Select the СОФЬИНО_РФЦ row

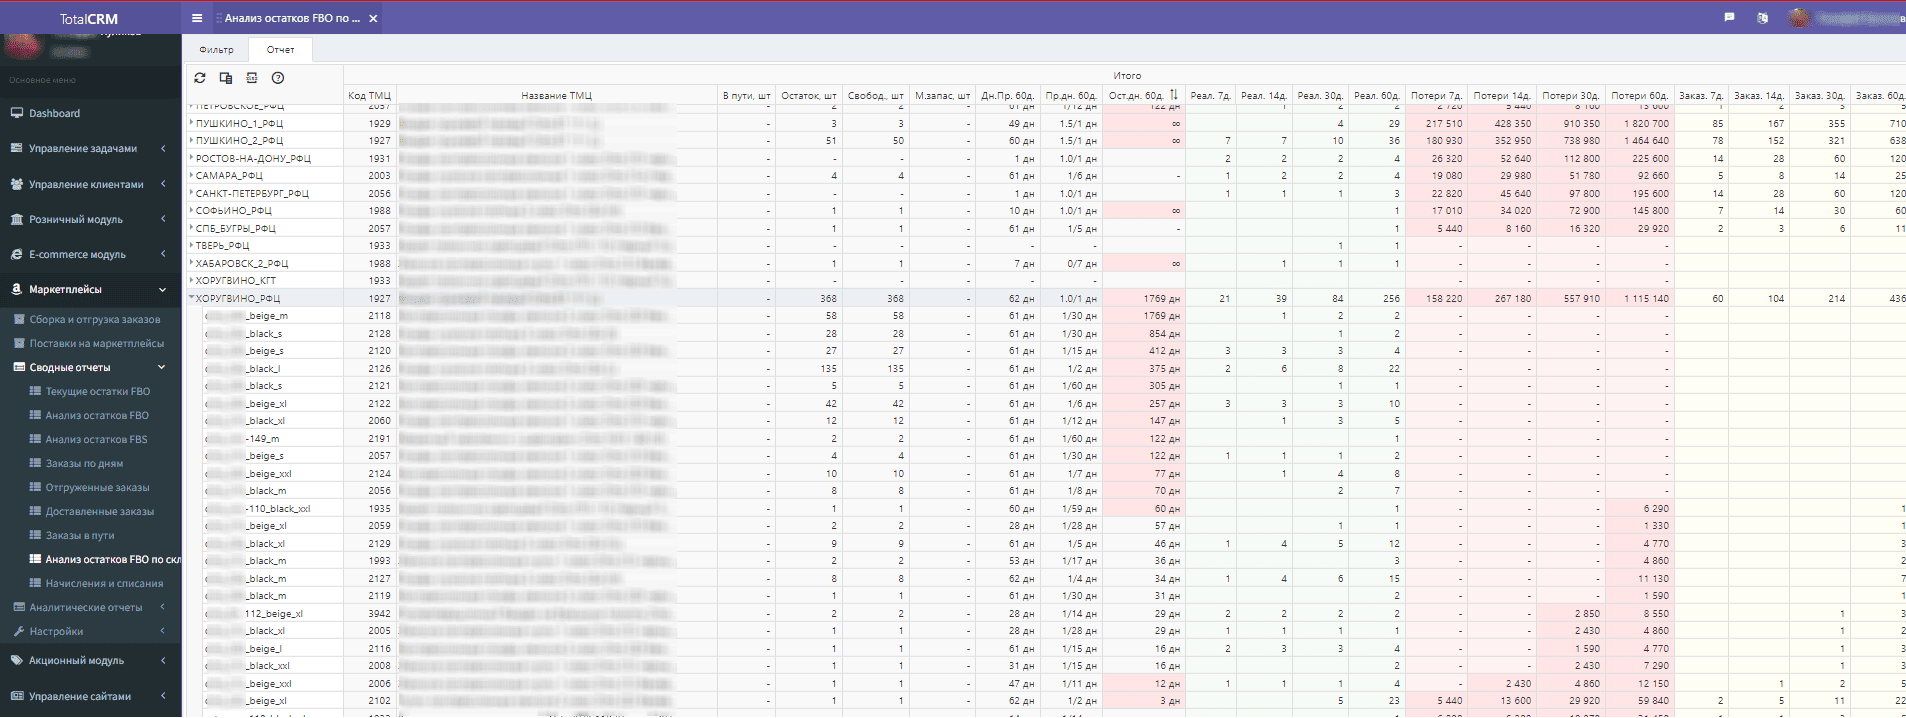tap(1044, 210)
